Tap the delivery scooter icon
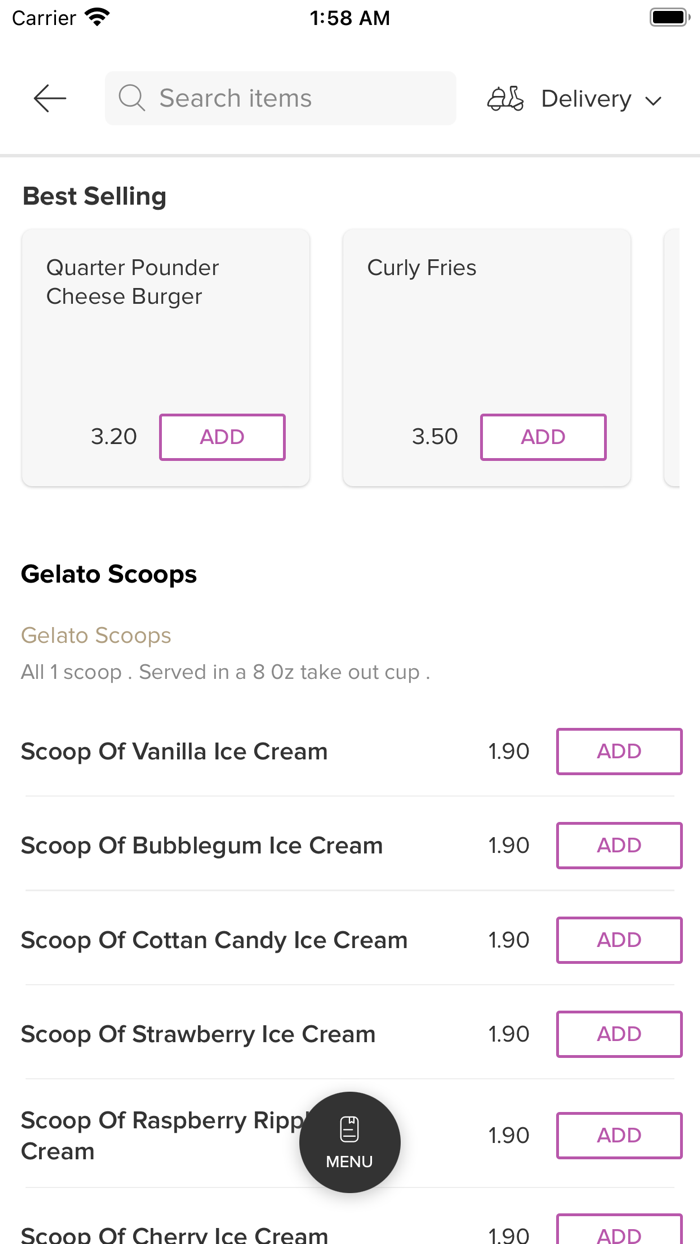 click(x=505, y=99)
